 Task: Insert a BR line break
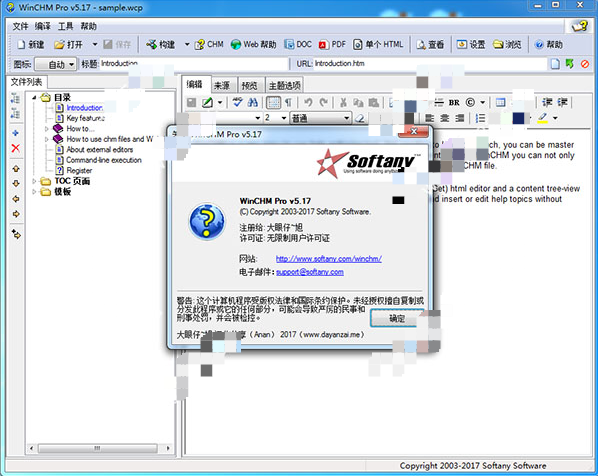pyautogui.click(x=454, y=102)
